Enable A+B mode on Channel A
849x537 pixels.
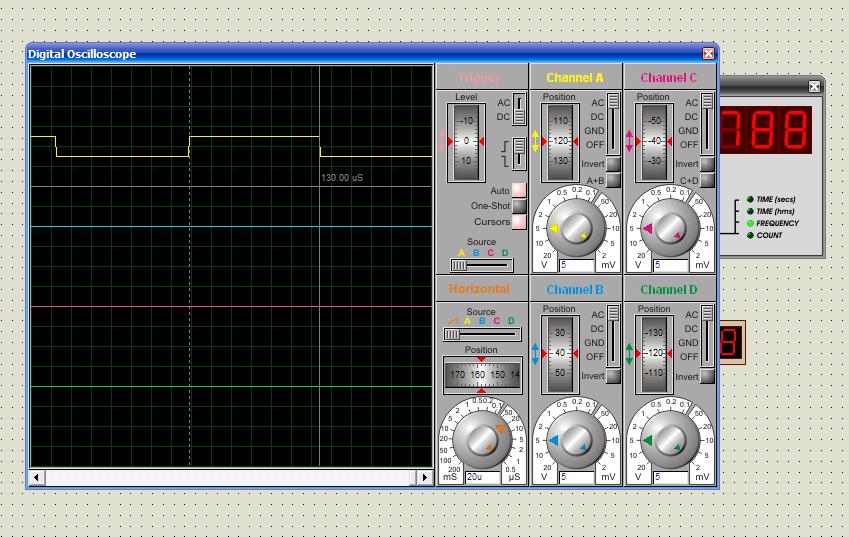tap(614, 181)
